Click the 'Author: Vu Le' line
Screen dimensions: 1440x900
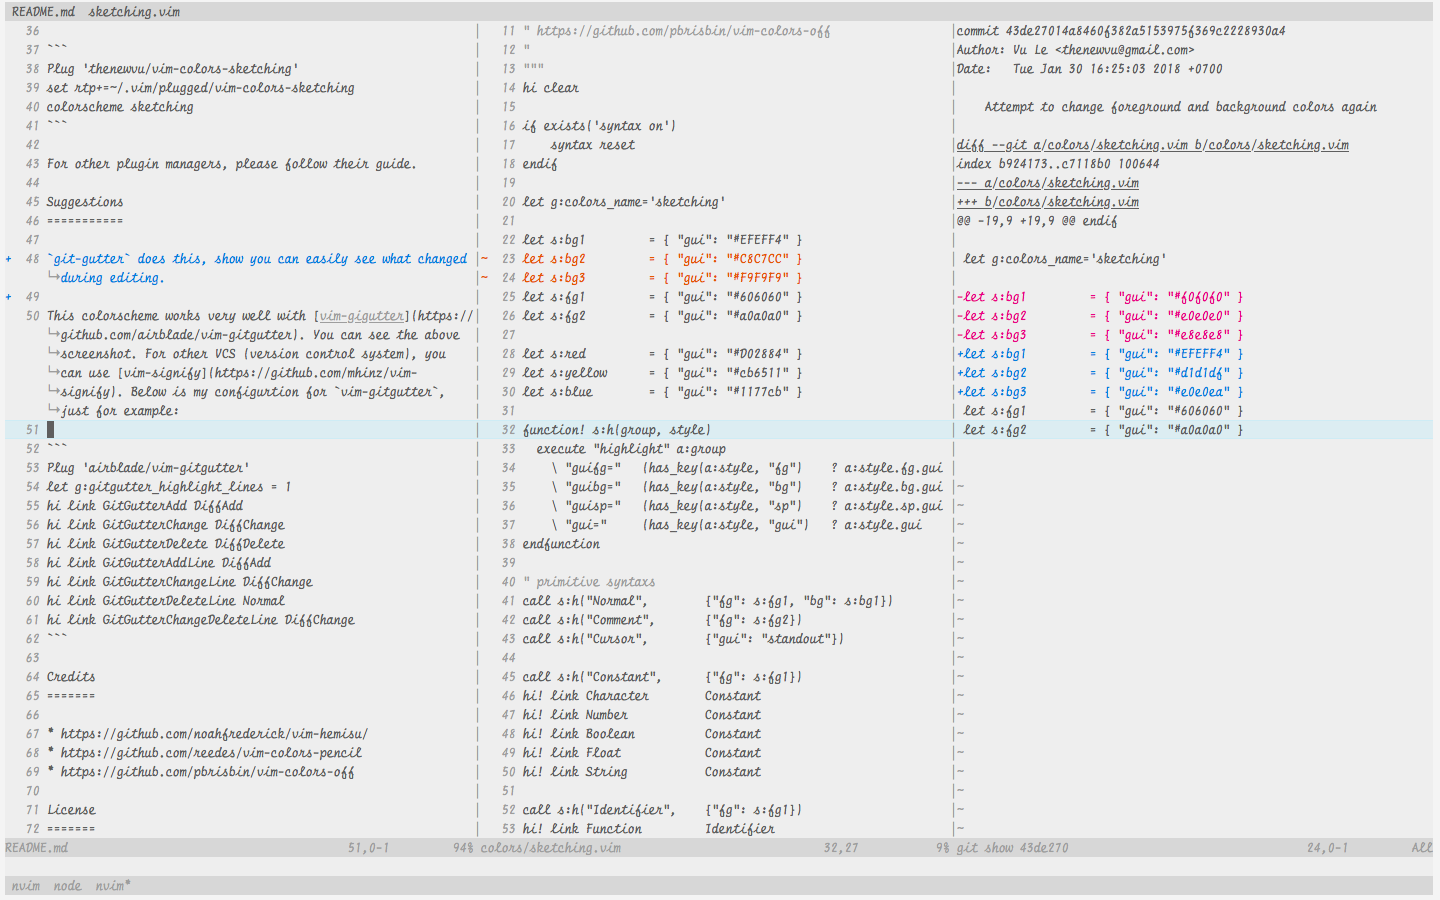(x=1075, y=50)
